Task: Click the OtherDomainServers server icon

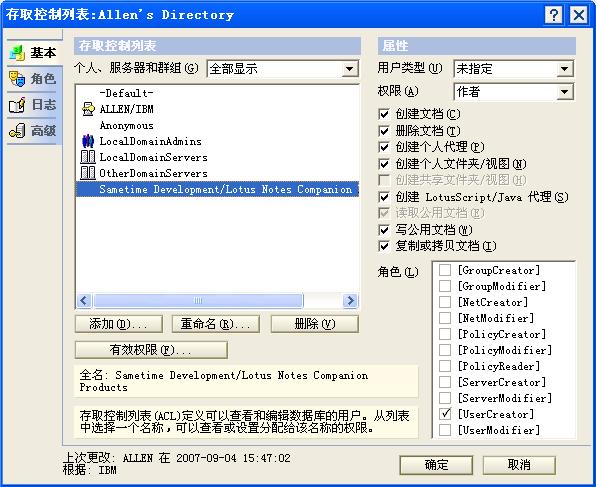Action: [88, 173]
